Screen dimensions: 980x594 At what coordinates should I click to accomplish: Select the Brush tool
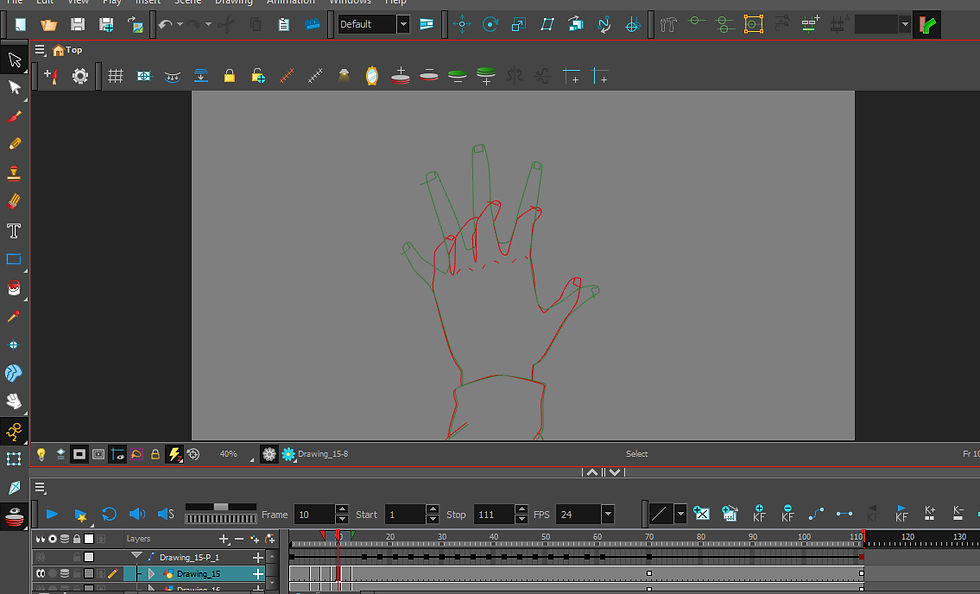coord(14,116)
